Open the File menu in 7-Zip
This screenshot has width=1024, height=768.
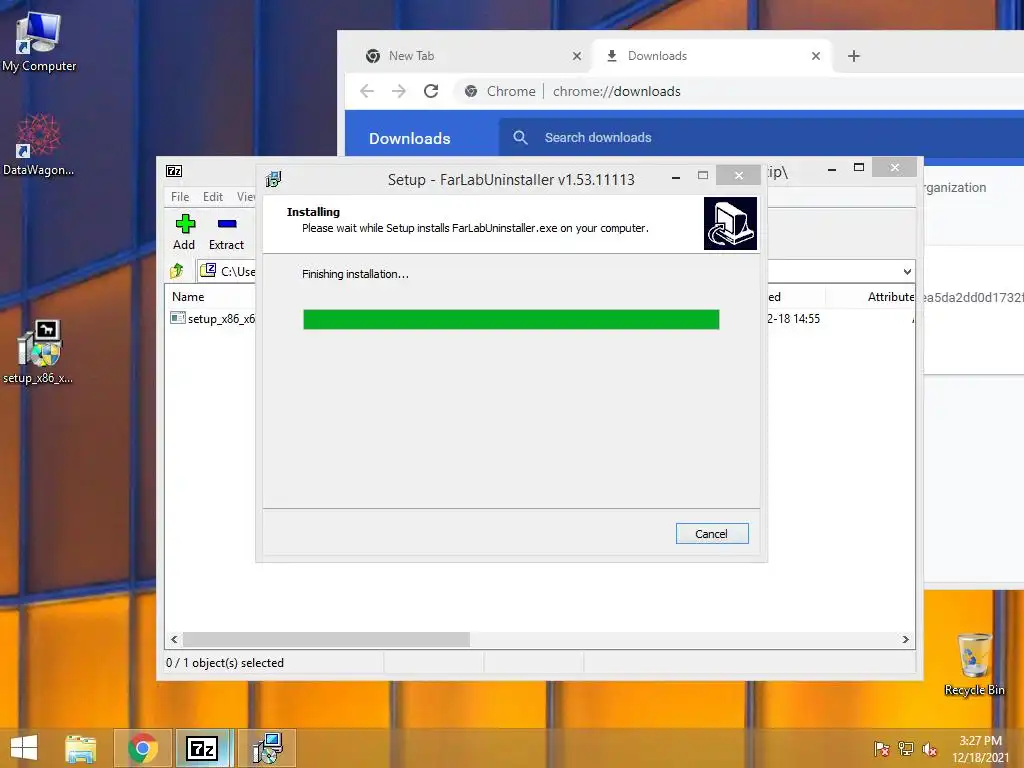(x=180, y=197)
